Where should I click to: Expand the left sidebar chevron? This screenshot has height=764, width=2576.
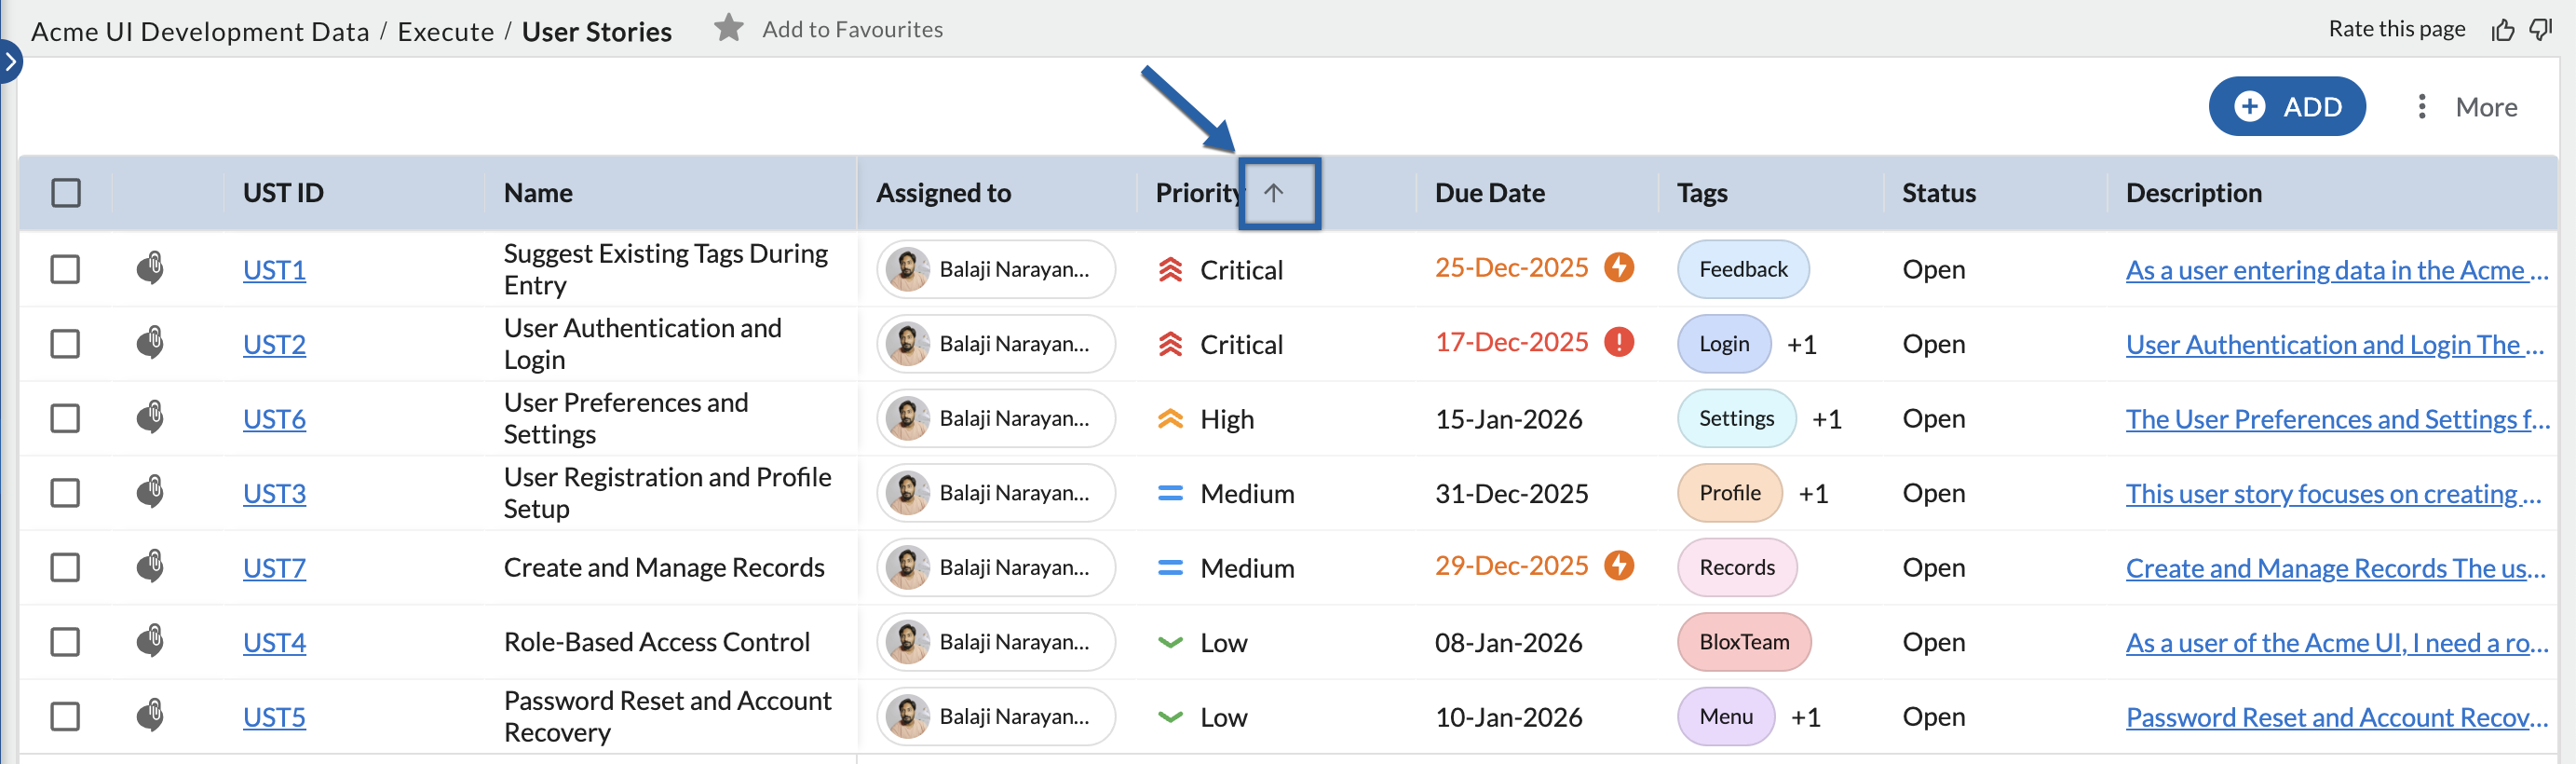tap(10, 61)
